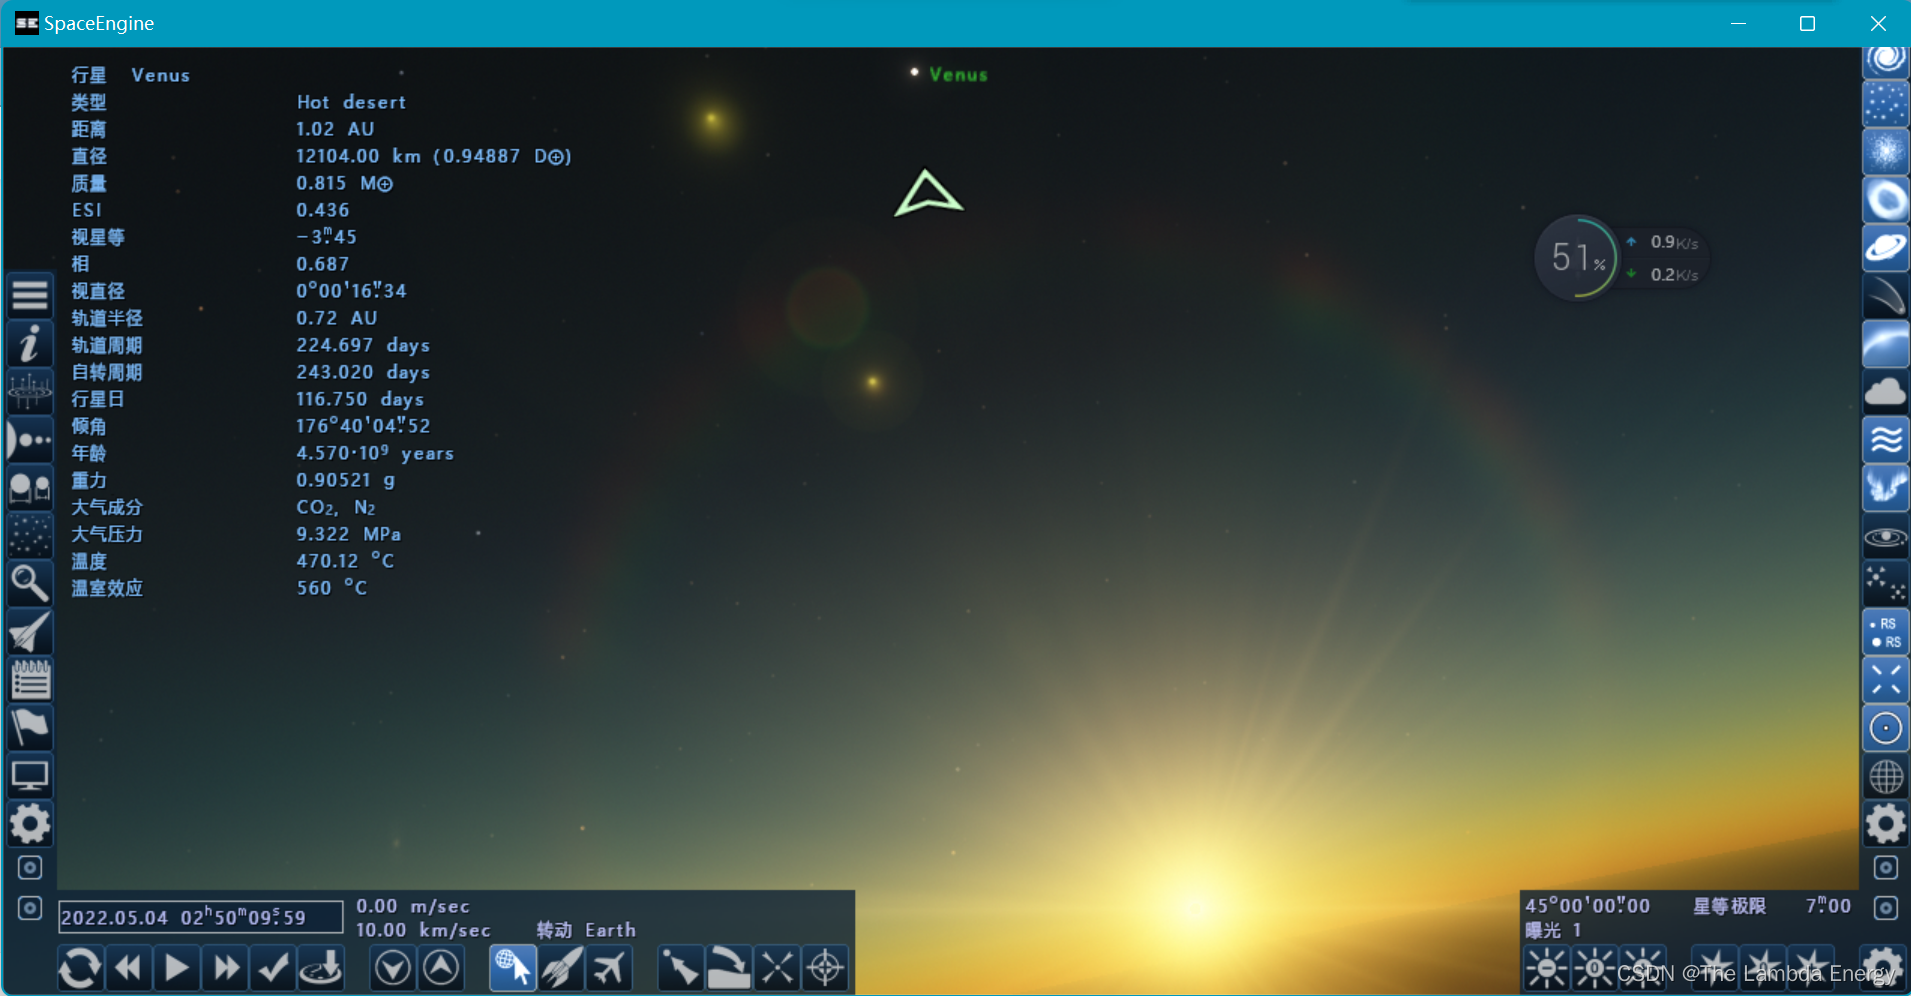Click the 224.697 days orbital period value
Image resolution: width=1911 pixels, height=996 pixels.
(x=363, y=345)
